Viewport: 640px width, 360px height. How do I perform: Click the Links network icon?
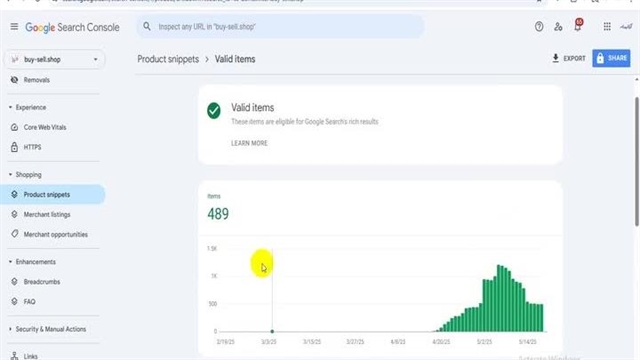pos(14,356)
